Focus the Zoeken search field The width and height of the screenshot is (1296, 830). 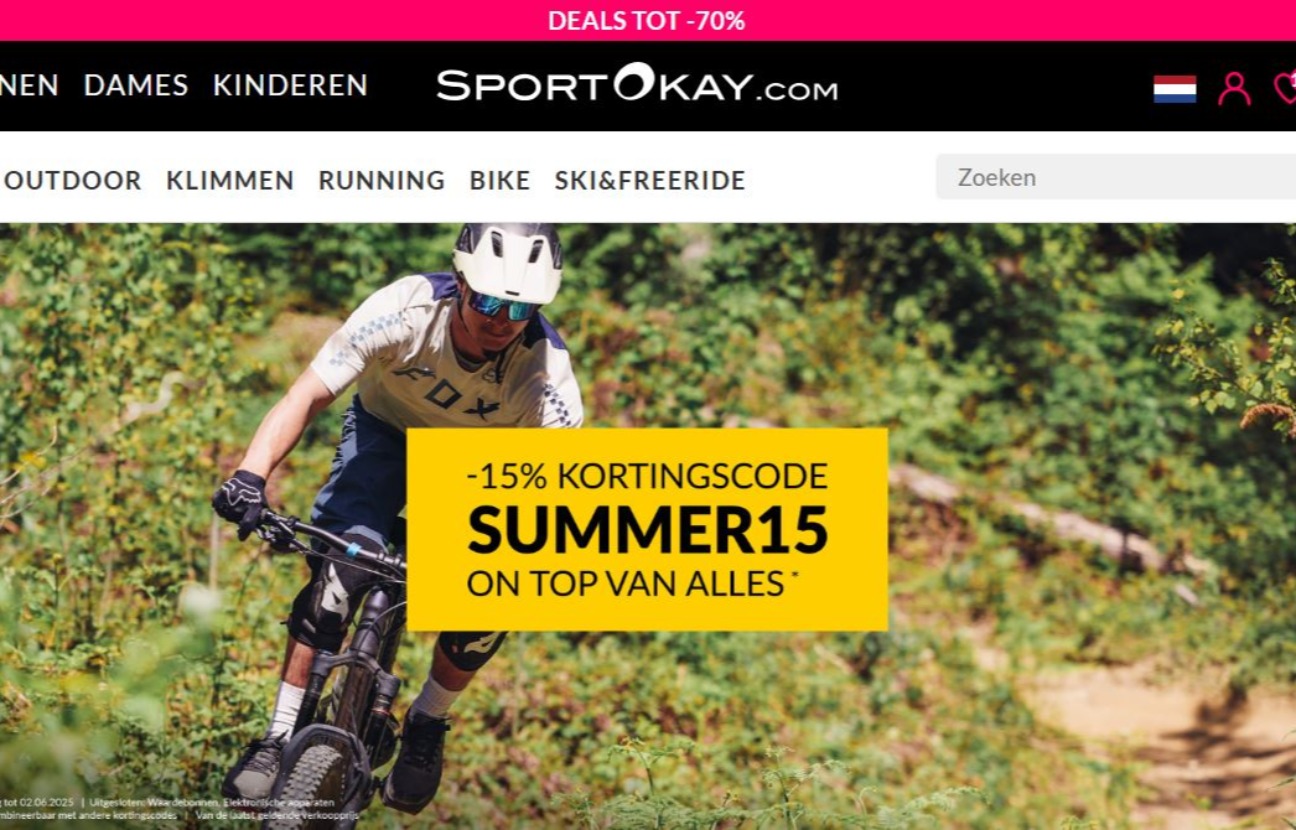click(x=1116, y=177)
